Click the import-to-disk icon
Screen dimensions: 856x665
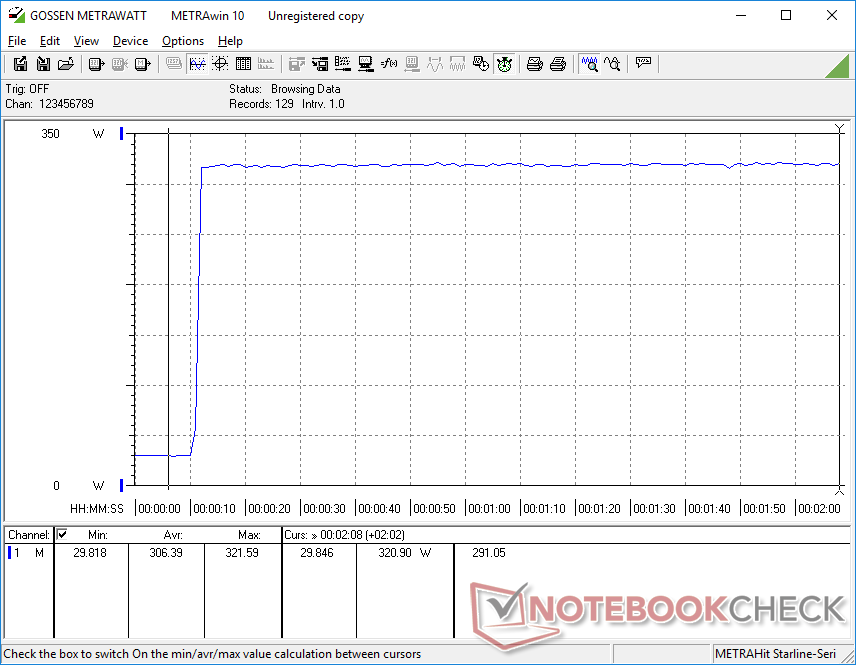click(x=43, y=64)
